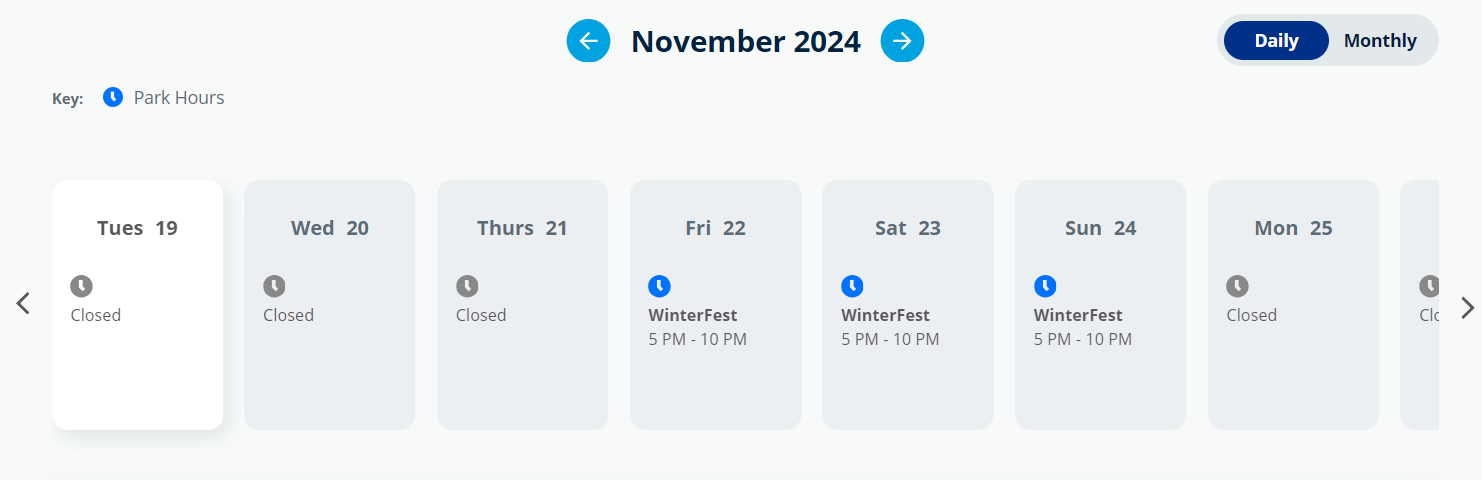Click blue clock icon on Sat 23

852,287
